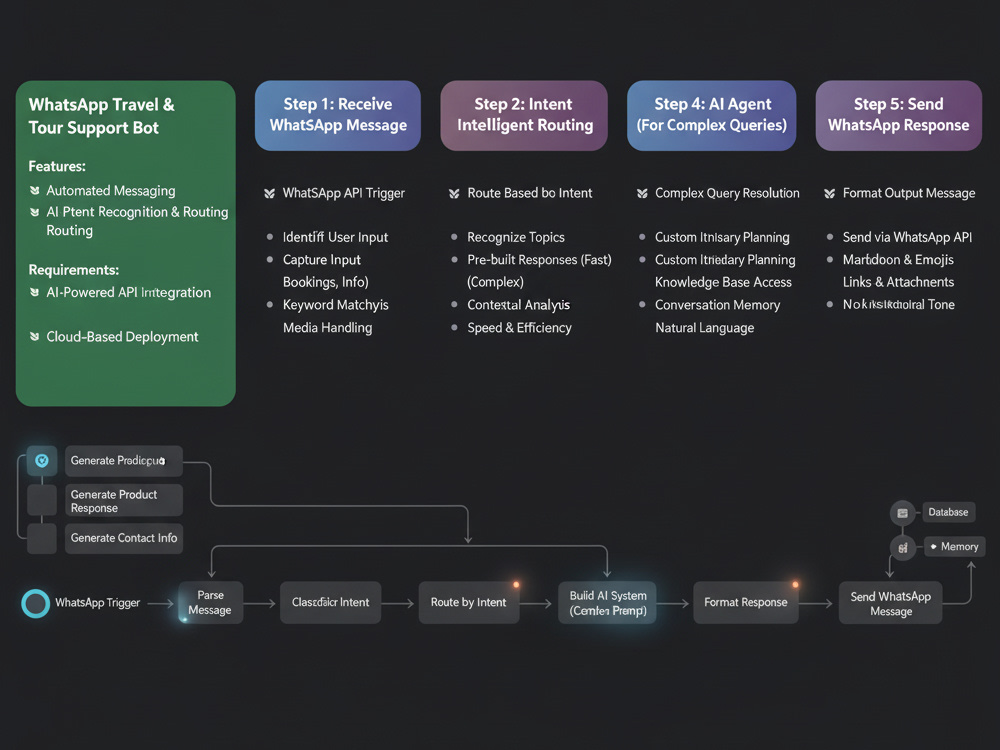Click the Keyword Matchyis bullet
This screenshot has width=1000, height=750.
tap(335, 305)
